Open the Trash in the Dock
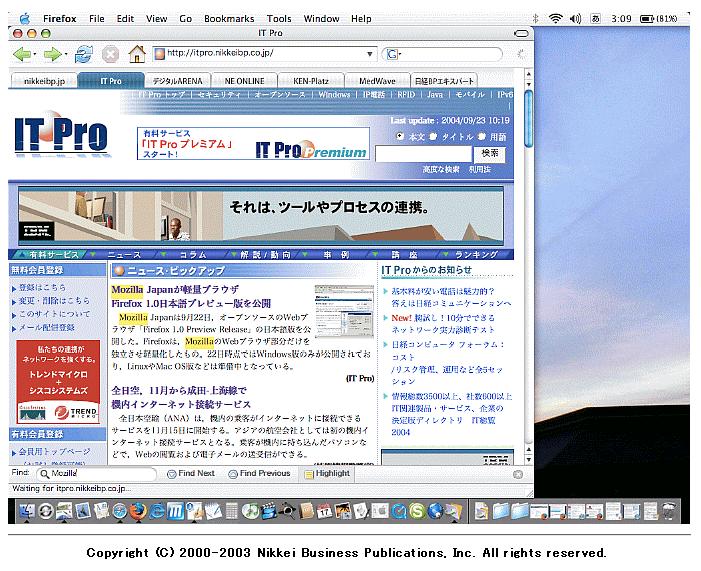701x571 pixels. (x=668, y=511)
